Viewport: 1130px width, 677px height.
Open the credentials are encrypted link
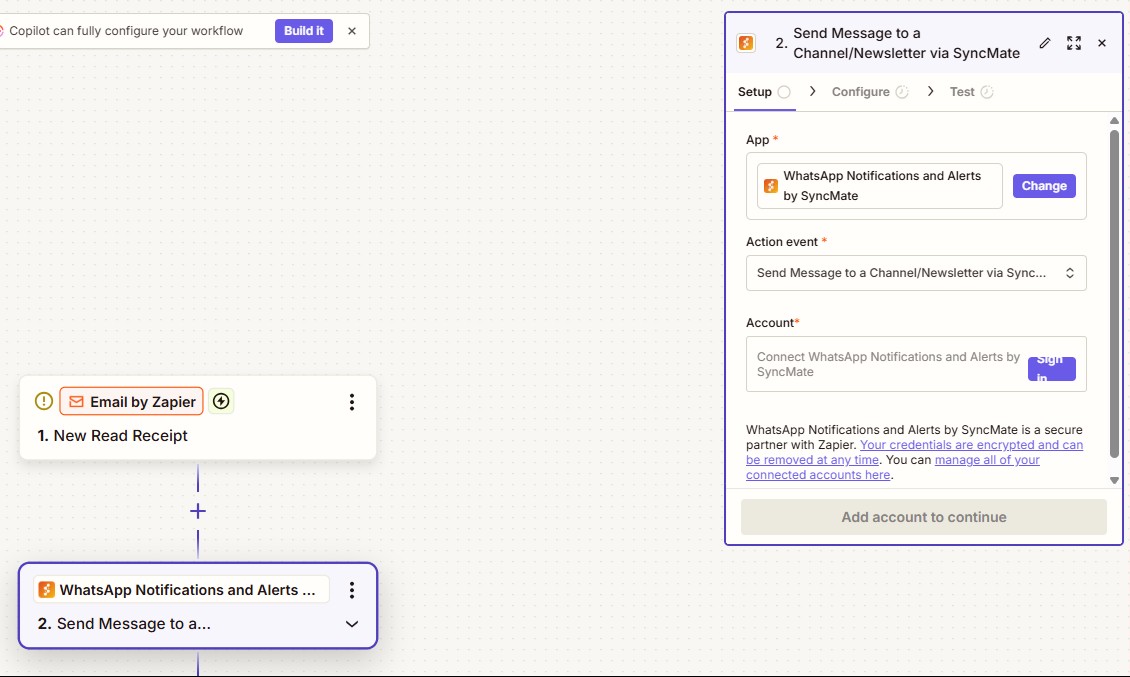(915, 452)
